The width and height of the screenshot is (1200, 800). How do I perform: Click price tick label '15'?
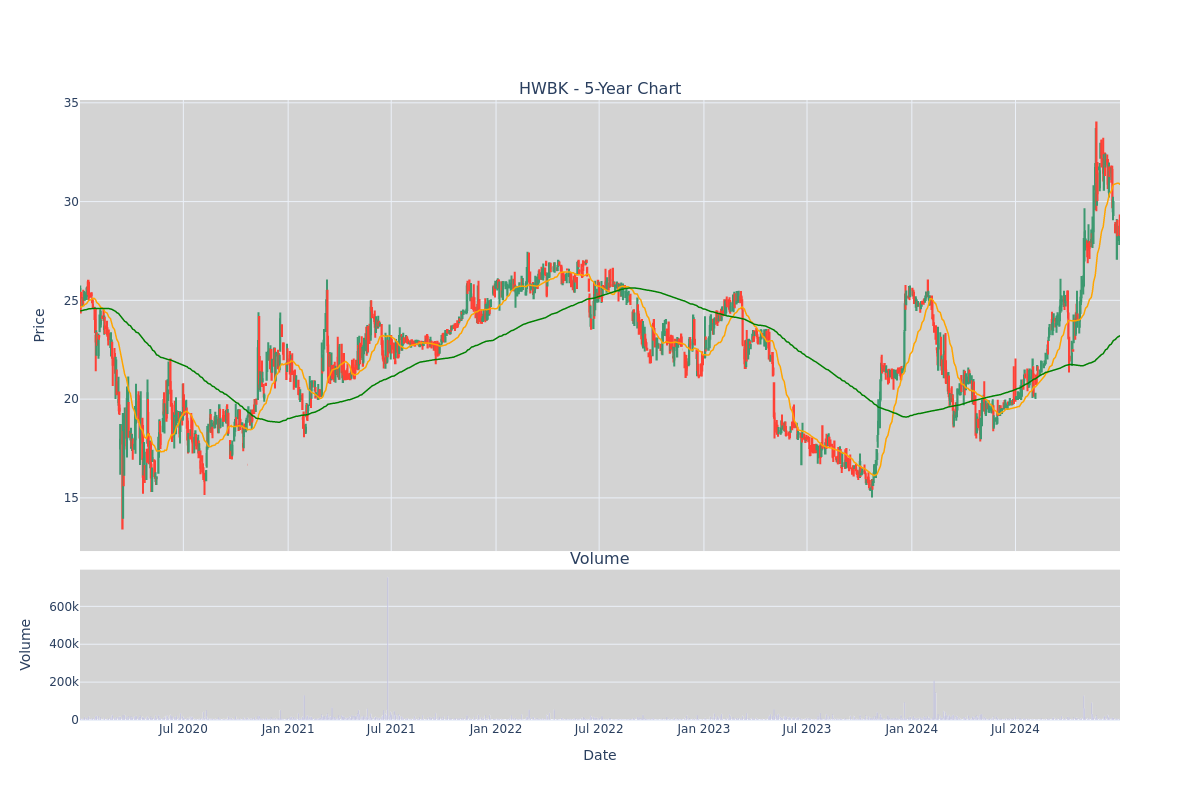point(71,497)
